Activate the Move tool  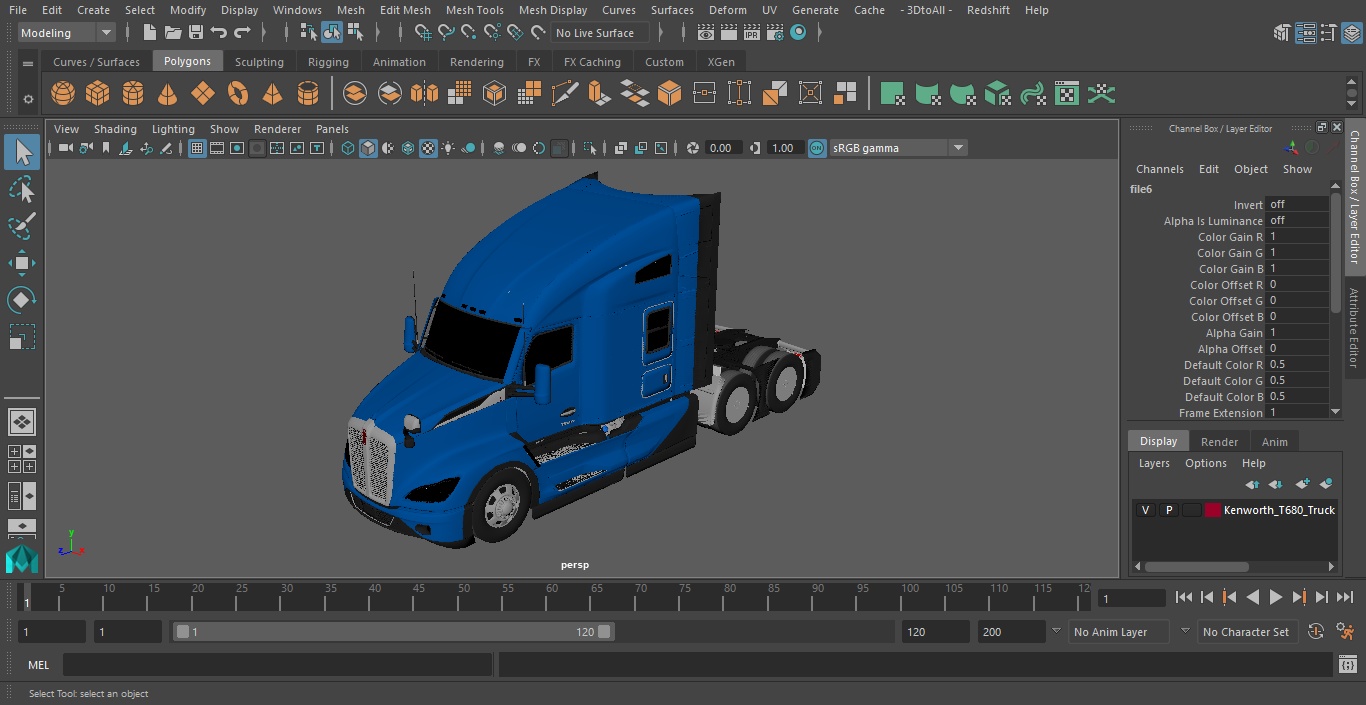point(22,263)
